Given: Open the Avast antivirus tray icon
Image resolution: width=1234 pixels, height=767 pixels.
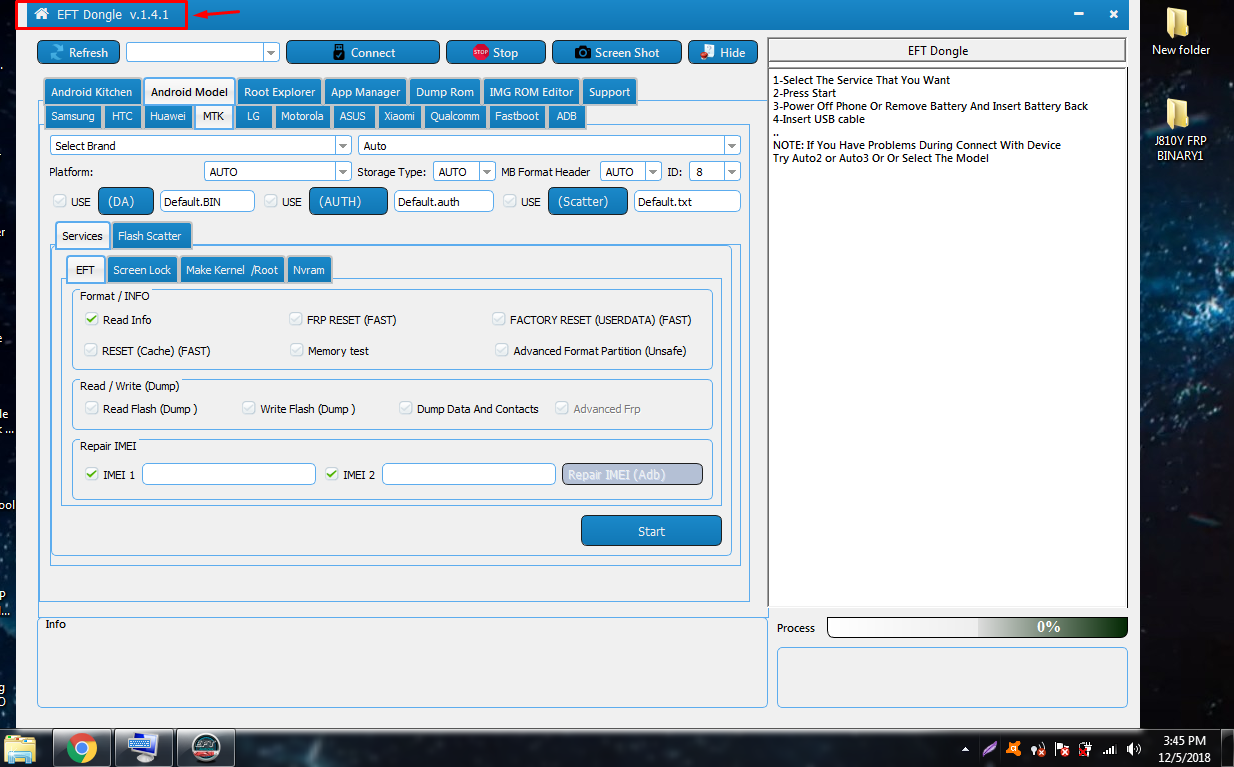Looking at the screenshot, I should [1014, 748].
